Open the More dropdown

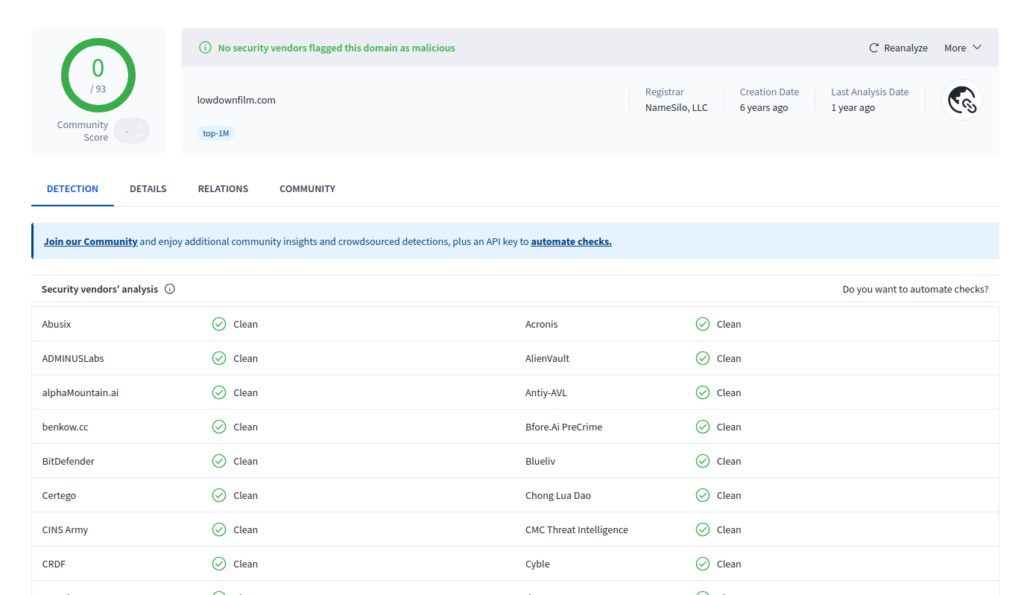pos(961,47)
